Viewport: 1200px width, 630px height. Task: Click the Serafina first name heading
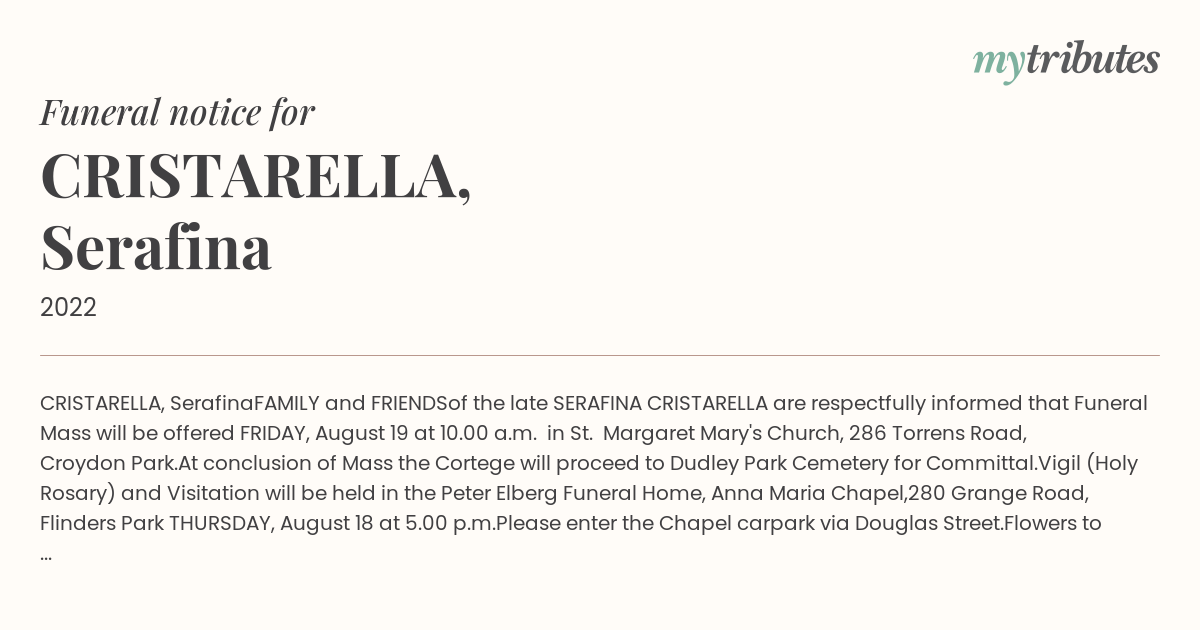156,248
